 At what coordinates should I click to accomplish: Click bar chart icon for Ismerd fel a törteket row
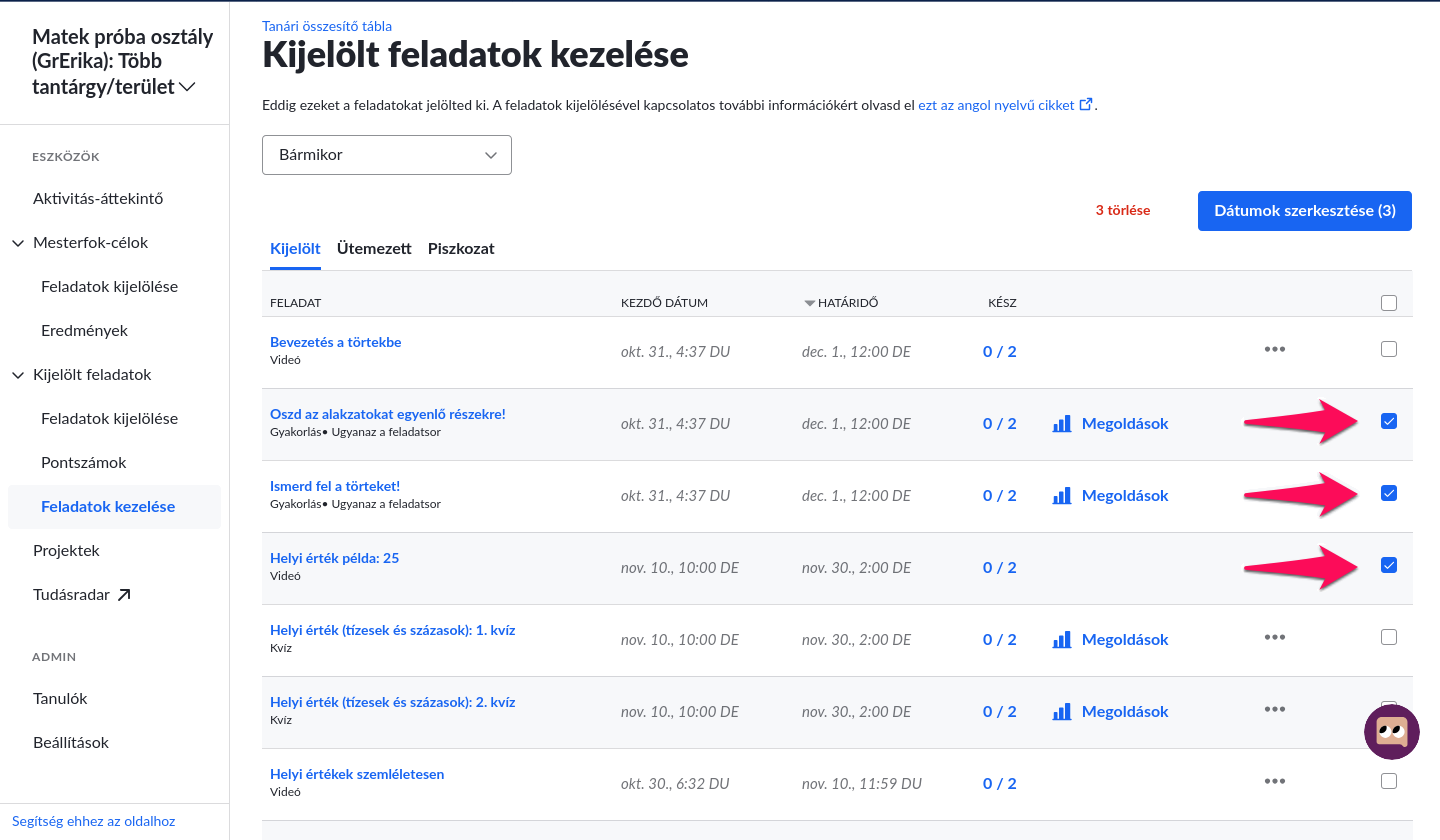1062,496
